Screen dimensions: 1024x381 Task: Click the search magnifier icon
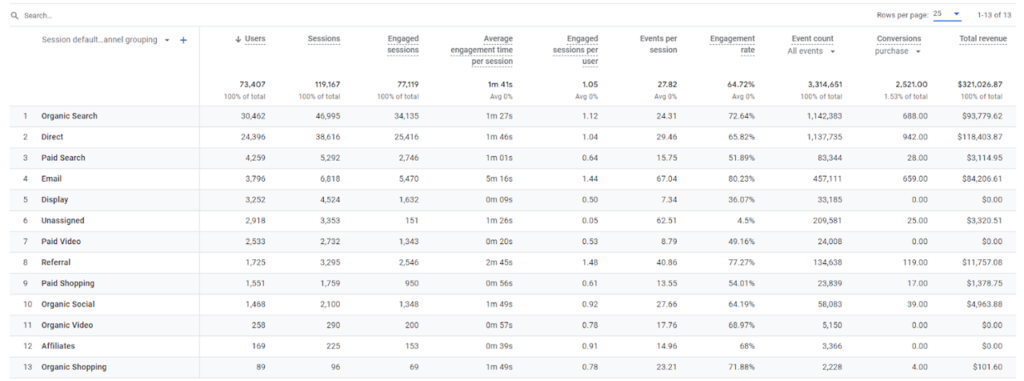click(x=14, y=15)
